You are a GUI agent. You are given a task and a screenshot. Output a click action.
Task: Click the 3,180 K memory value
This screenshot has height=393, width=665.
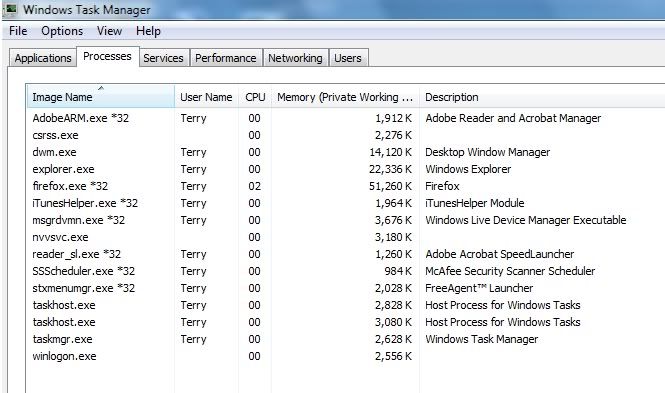pos(394,237)
